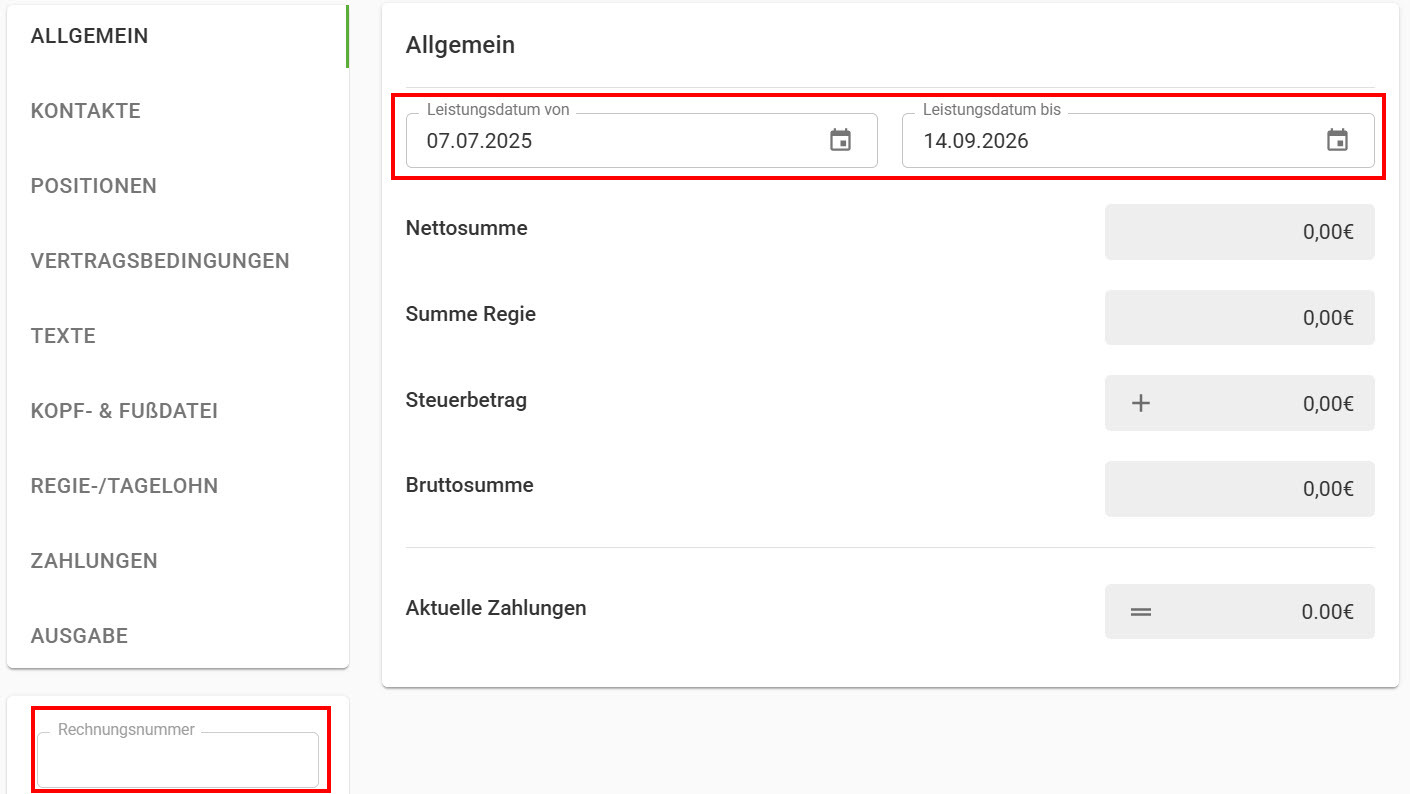Click the Allgemein panel heading
This screenshot has width=1410, height=794.
460,45
